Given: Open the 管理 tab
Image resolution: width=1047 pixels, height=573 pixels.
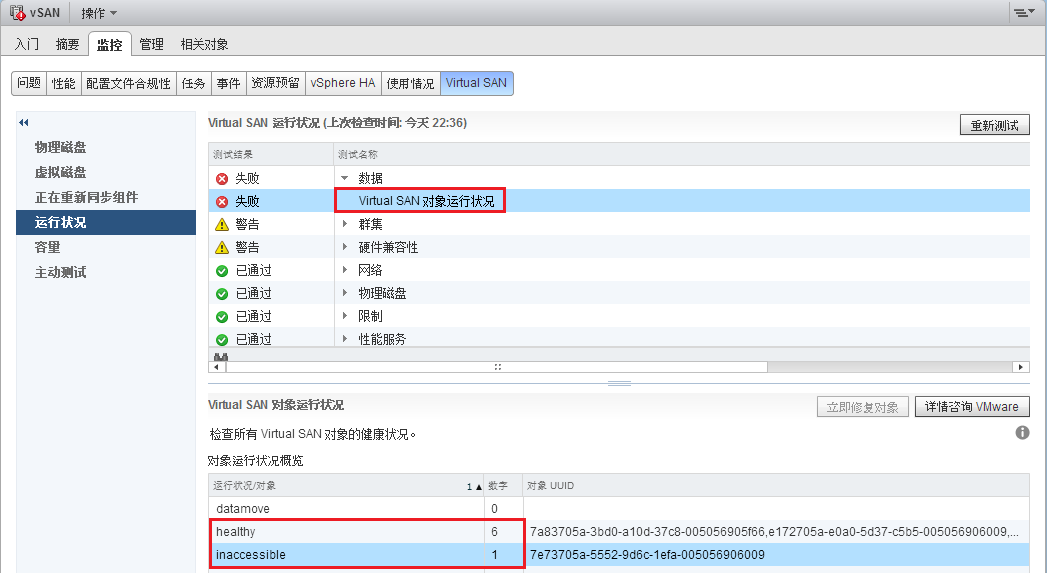Looking at the screenshot, I should pos(152,44).
